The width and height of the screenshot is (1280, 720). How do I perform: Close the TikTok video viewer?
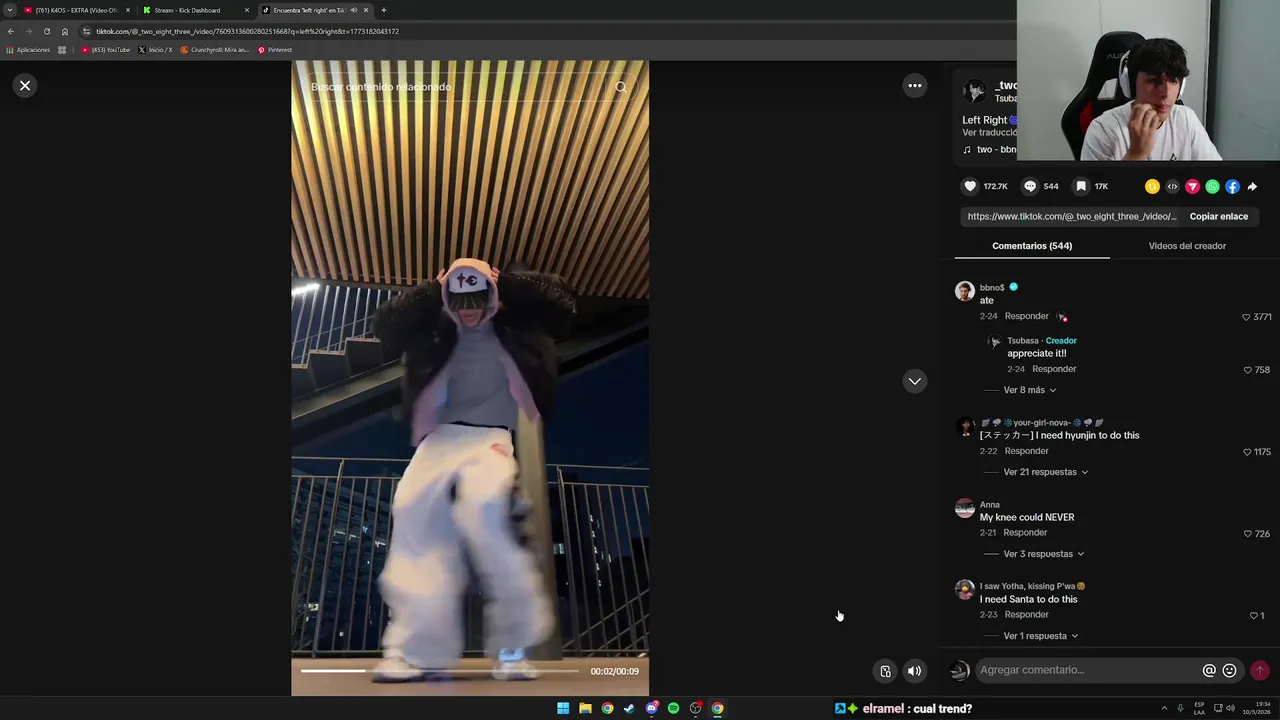25,86
